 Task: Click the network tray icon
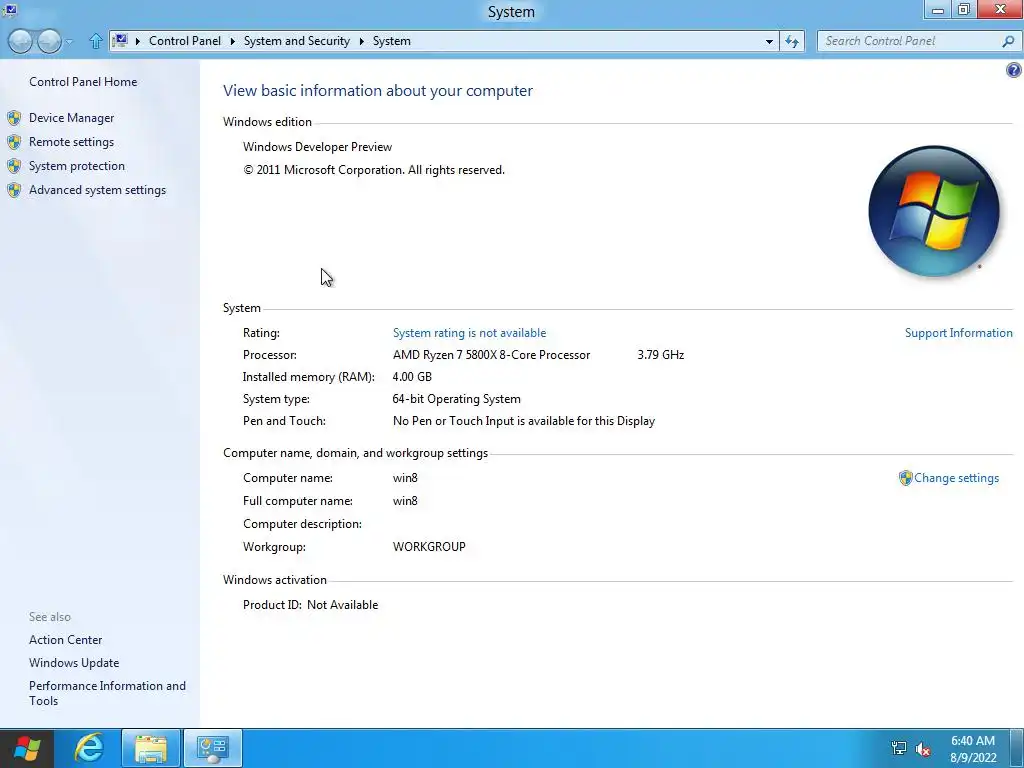pos(899,748)
